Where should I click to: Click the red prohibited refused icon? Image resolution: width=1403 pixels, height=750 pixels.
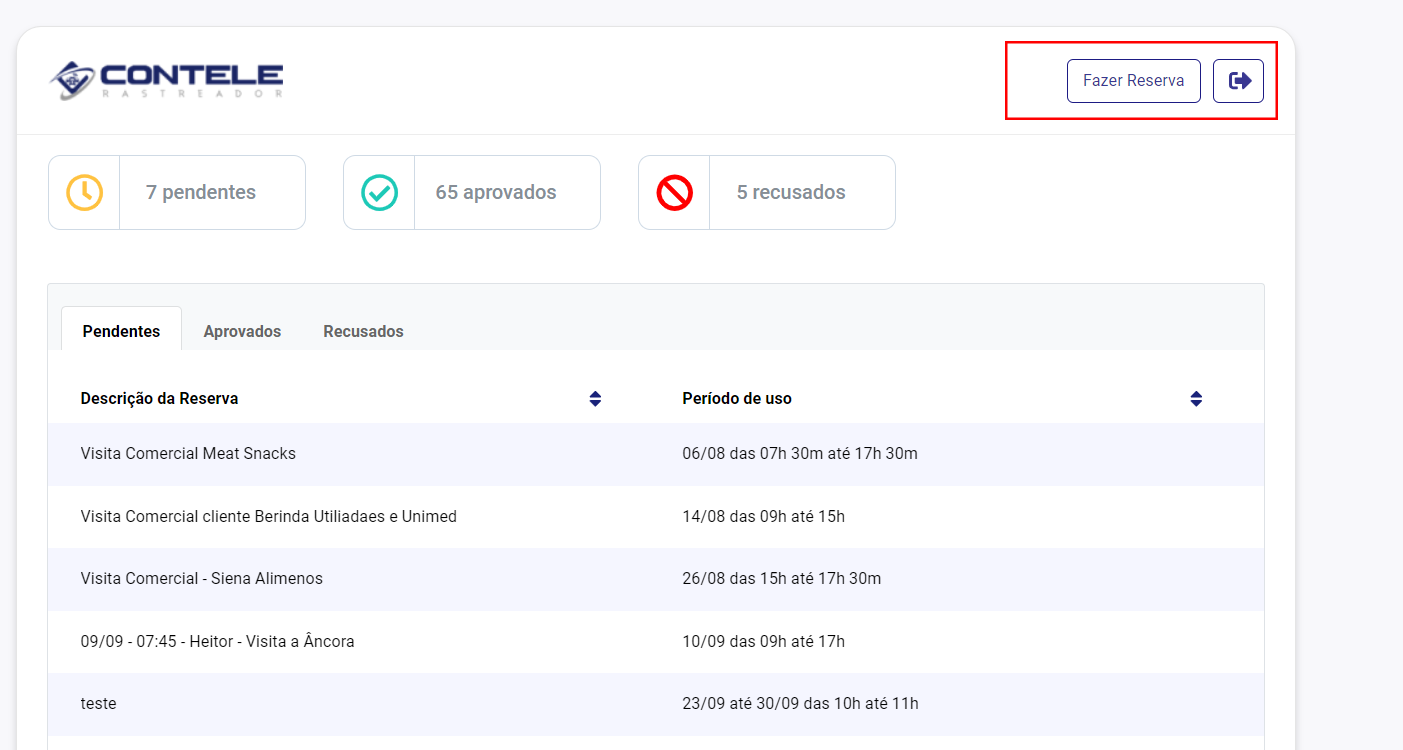674,192
